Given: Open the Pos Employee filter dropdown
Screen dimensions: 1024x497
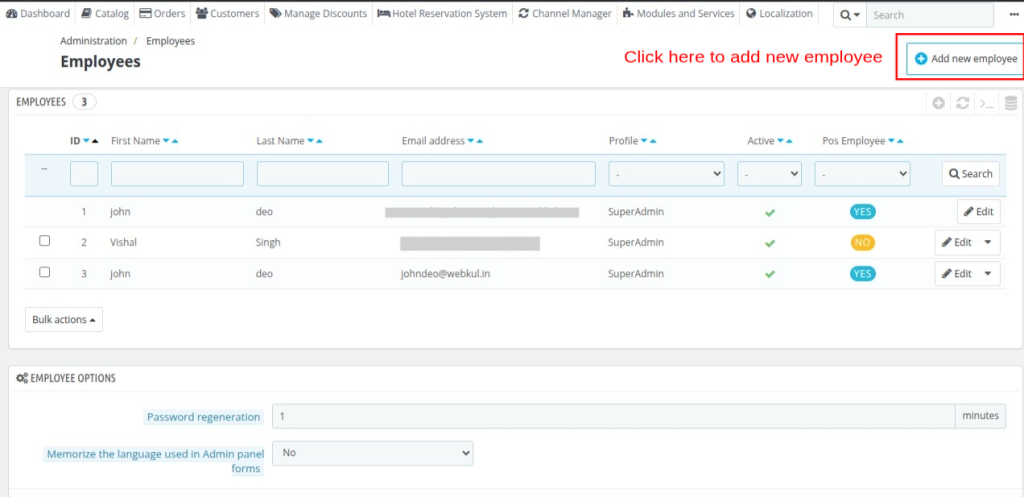Looking at the screenshot, I should coord(862,174).
